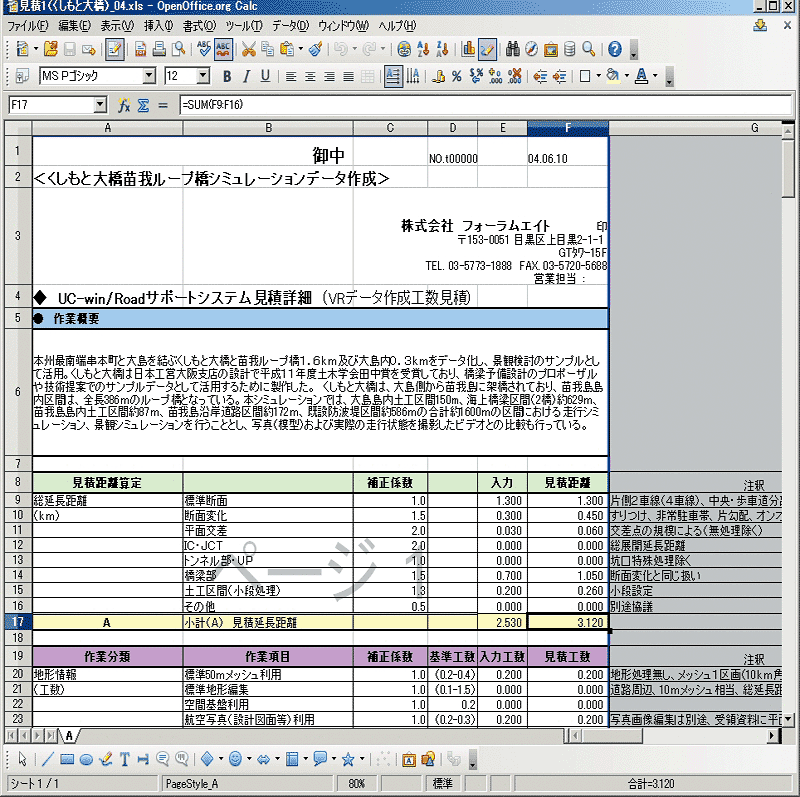Toggle AutoSpellcheck icon

click(x=223, y=49)
